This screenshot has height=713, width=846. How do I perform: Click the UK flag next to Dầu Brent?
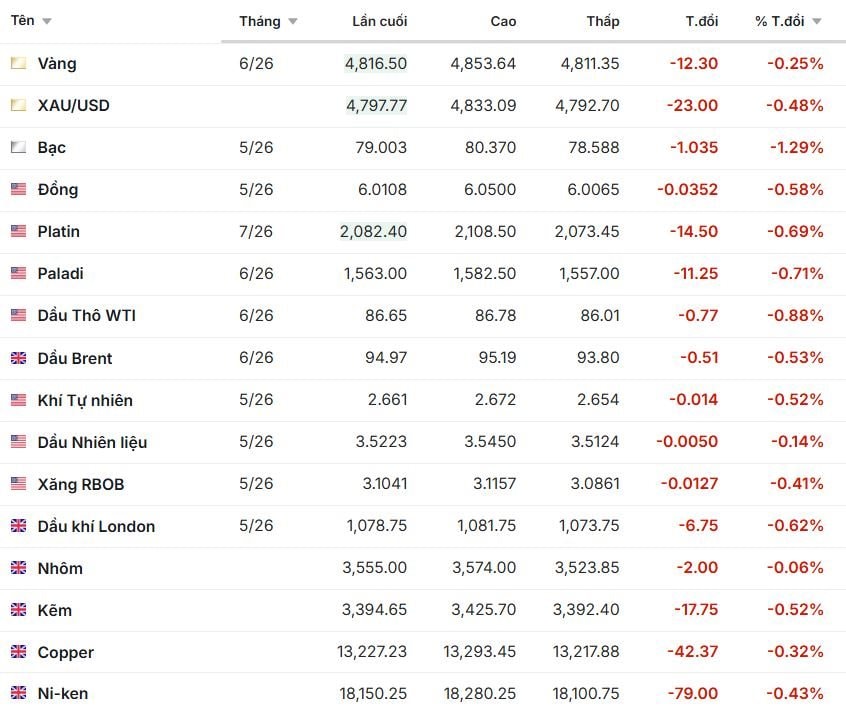[18, 358]
